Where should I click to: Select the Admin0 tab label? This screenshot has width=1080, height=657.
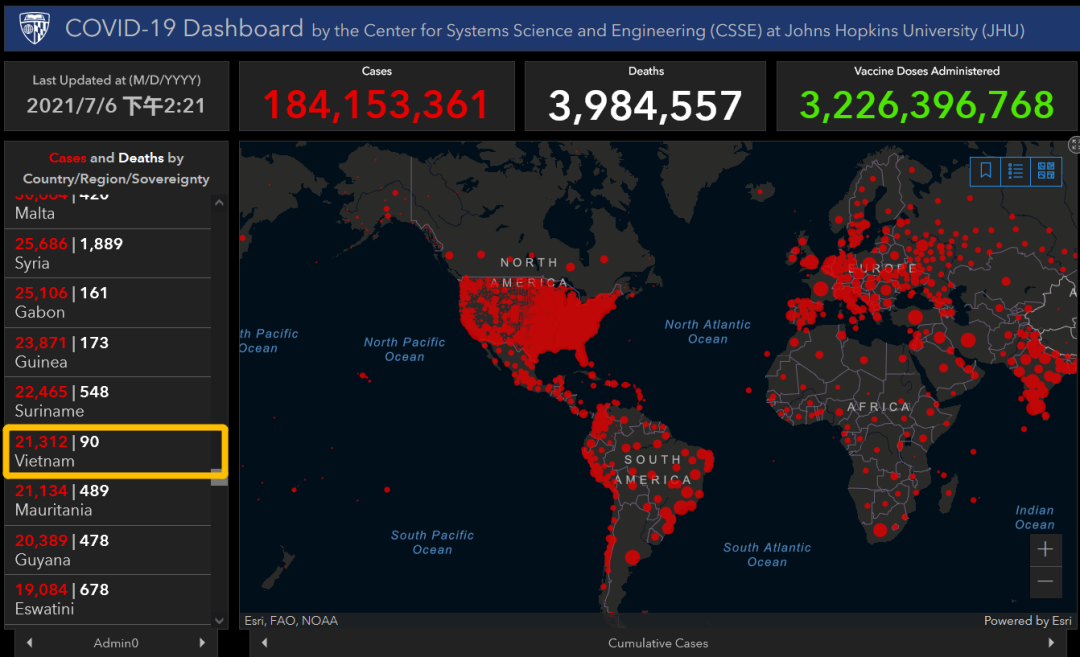click(116, 643)
